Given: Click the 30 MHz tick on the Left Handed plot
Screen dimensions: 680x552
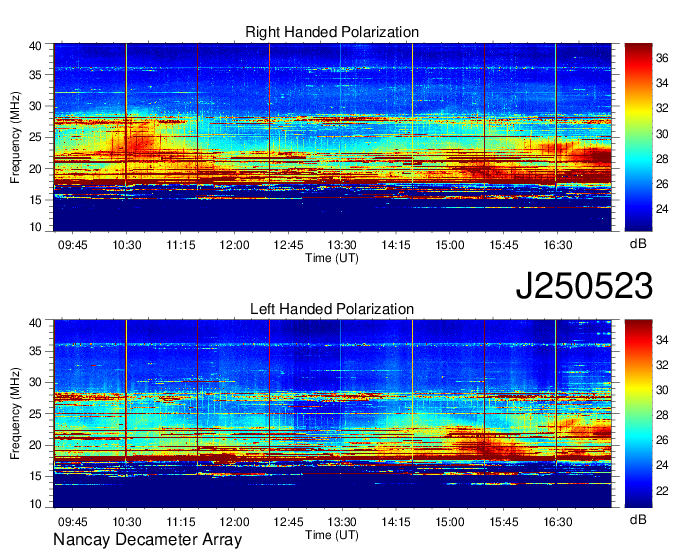Looking at the screenshot, I should [x=35, y=382].
